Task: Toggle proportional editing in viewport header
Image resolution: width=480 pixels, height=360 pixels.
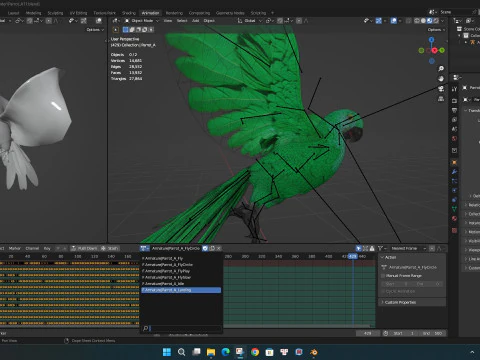Action: point(299,21)
